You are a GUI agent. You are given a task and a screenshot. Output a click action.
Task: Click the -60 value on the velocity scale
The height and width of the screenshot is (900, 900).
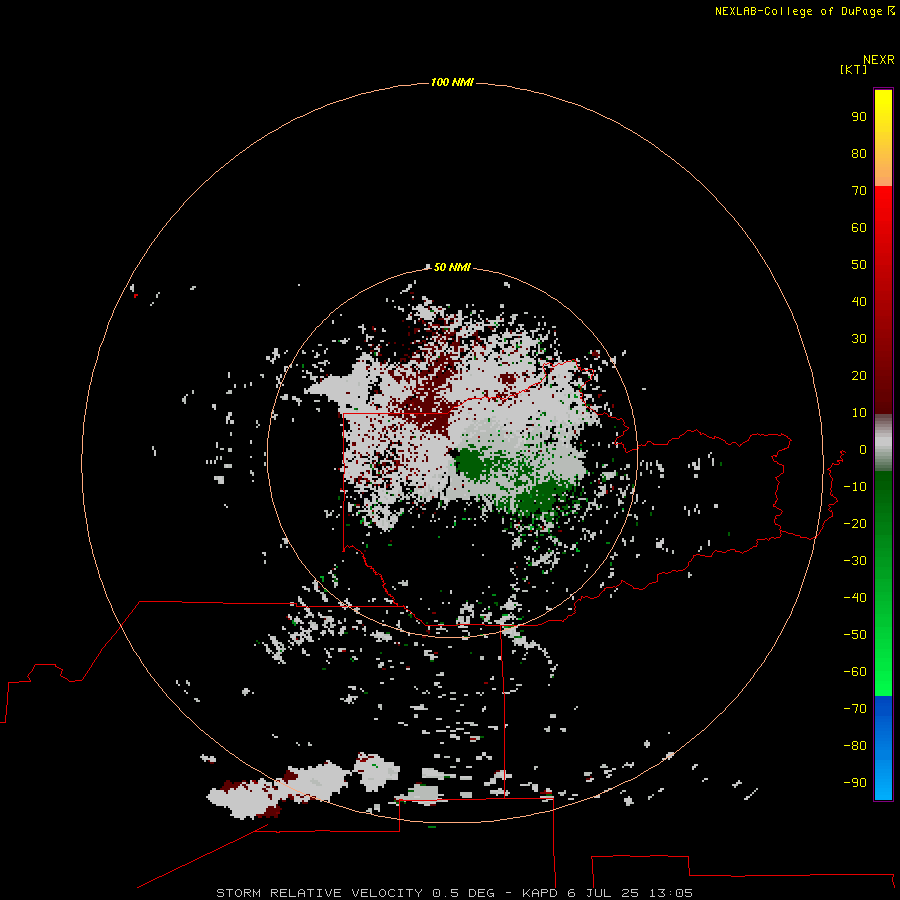click(855, 672)
